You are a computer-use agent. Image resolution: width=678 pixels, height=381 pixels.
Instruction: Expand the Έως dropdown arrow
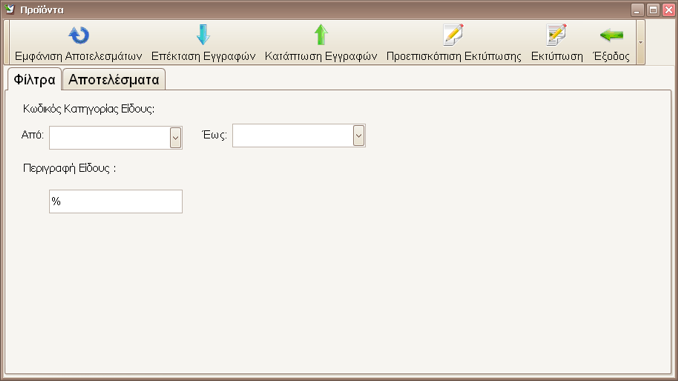point(358,135)
